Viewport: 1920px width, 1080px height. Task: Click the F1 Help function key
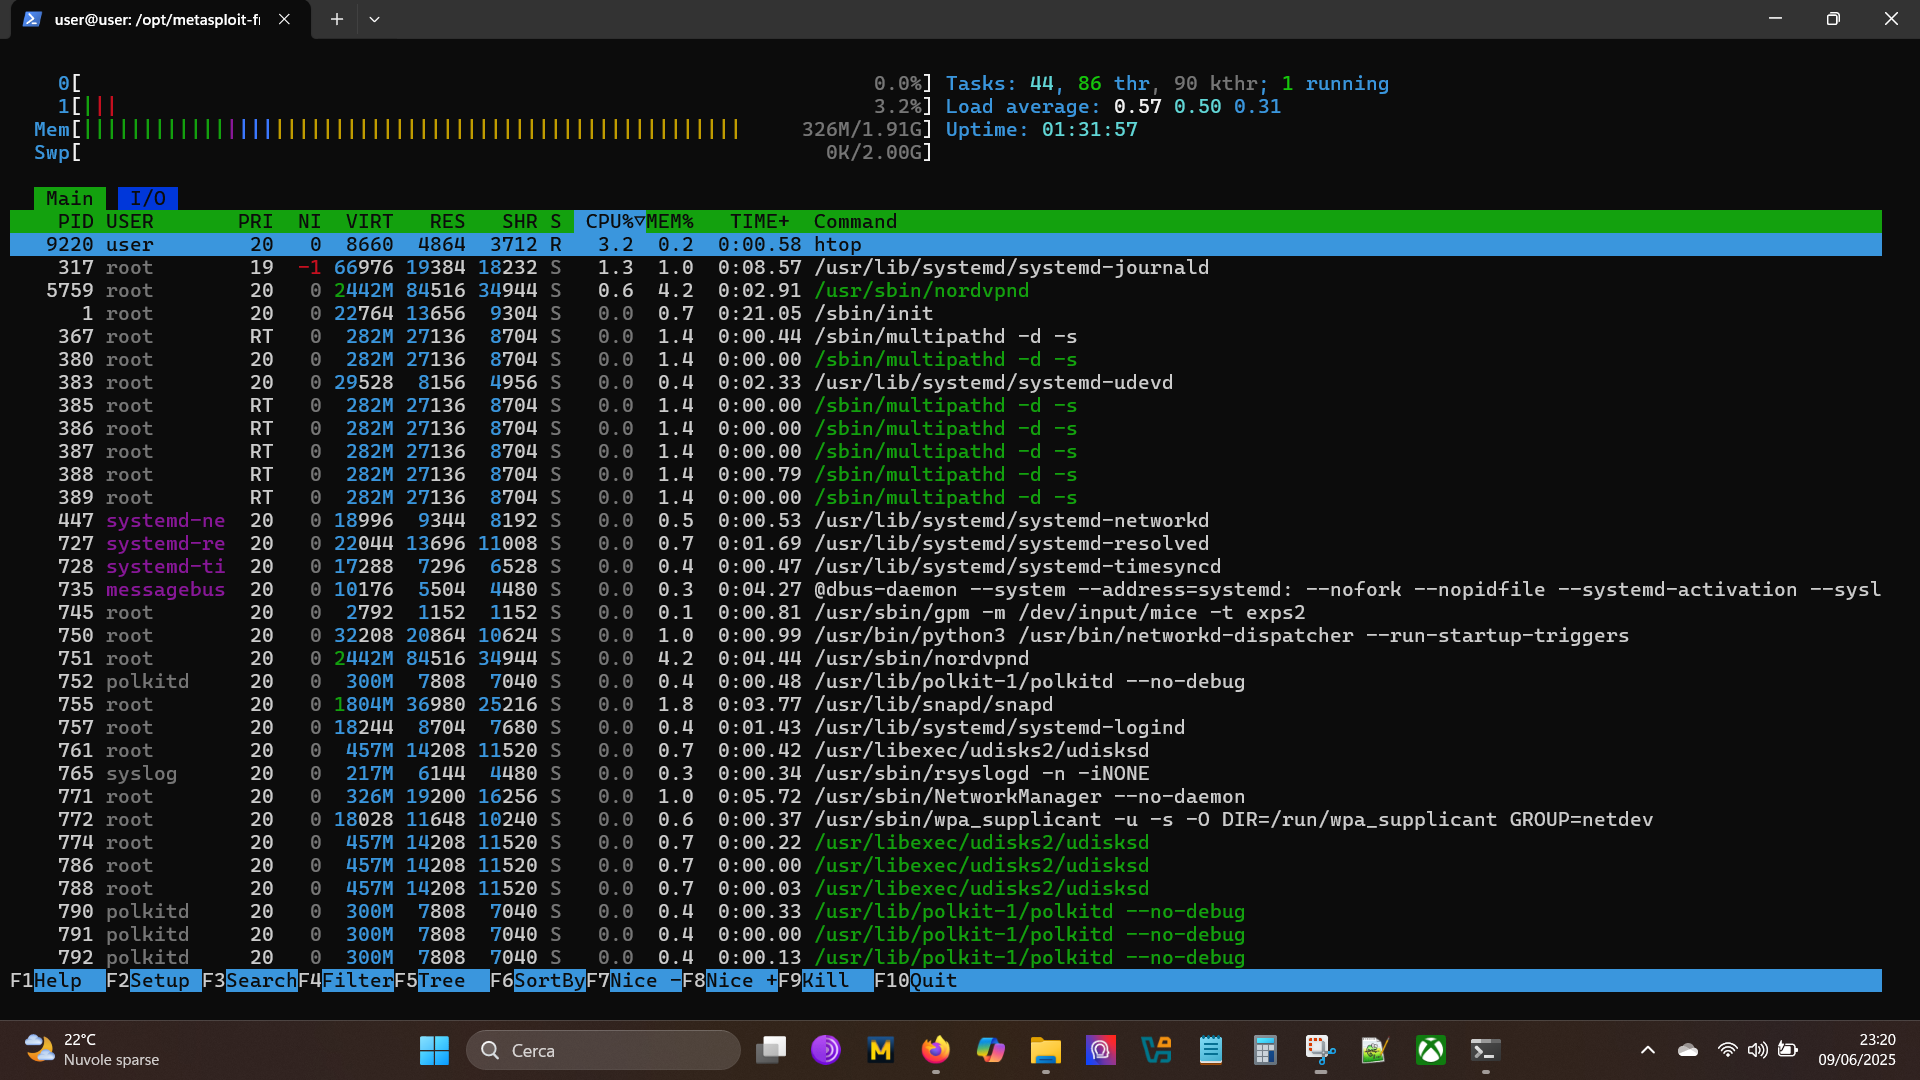click(57, 980)
